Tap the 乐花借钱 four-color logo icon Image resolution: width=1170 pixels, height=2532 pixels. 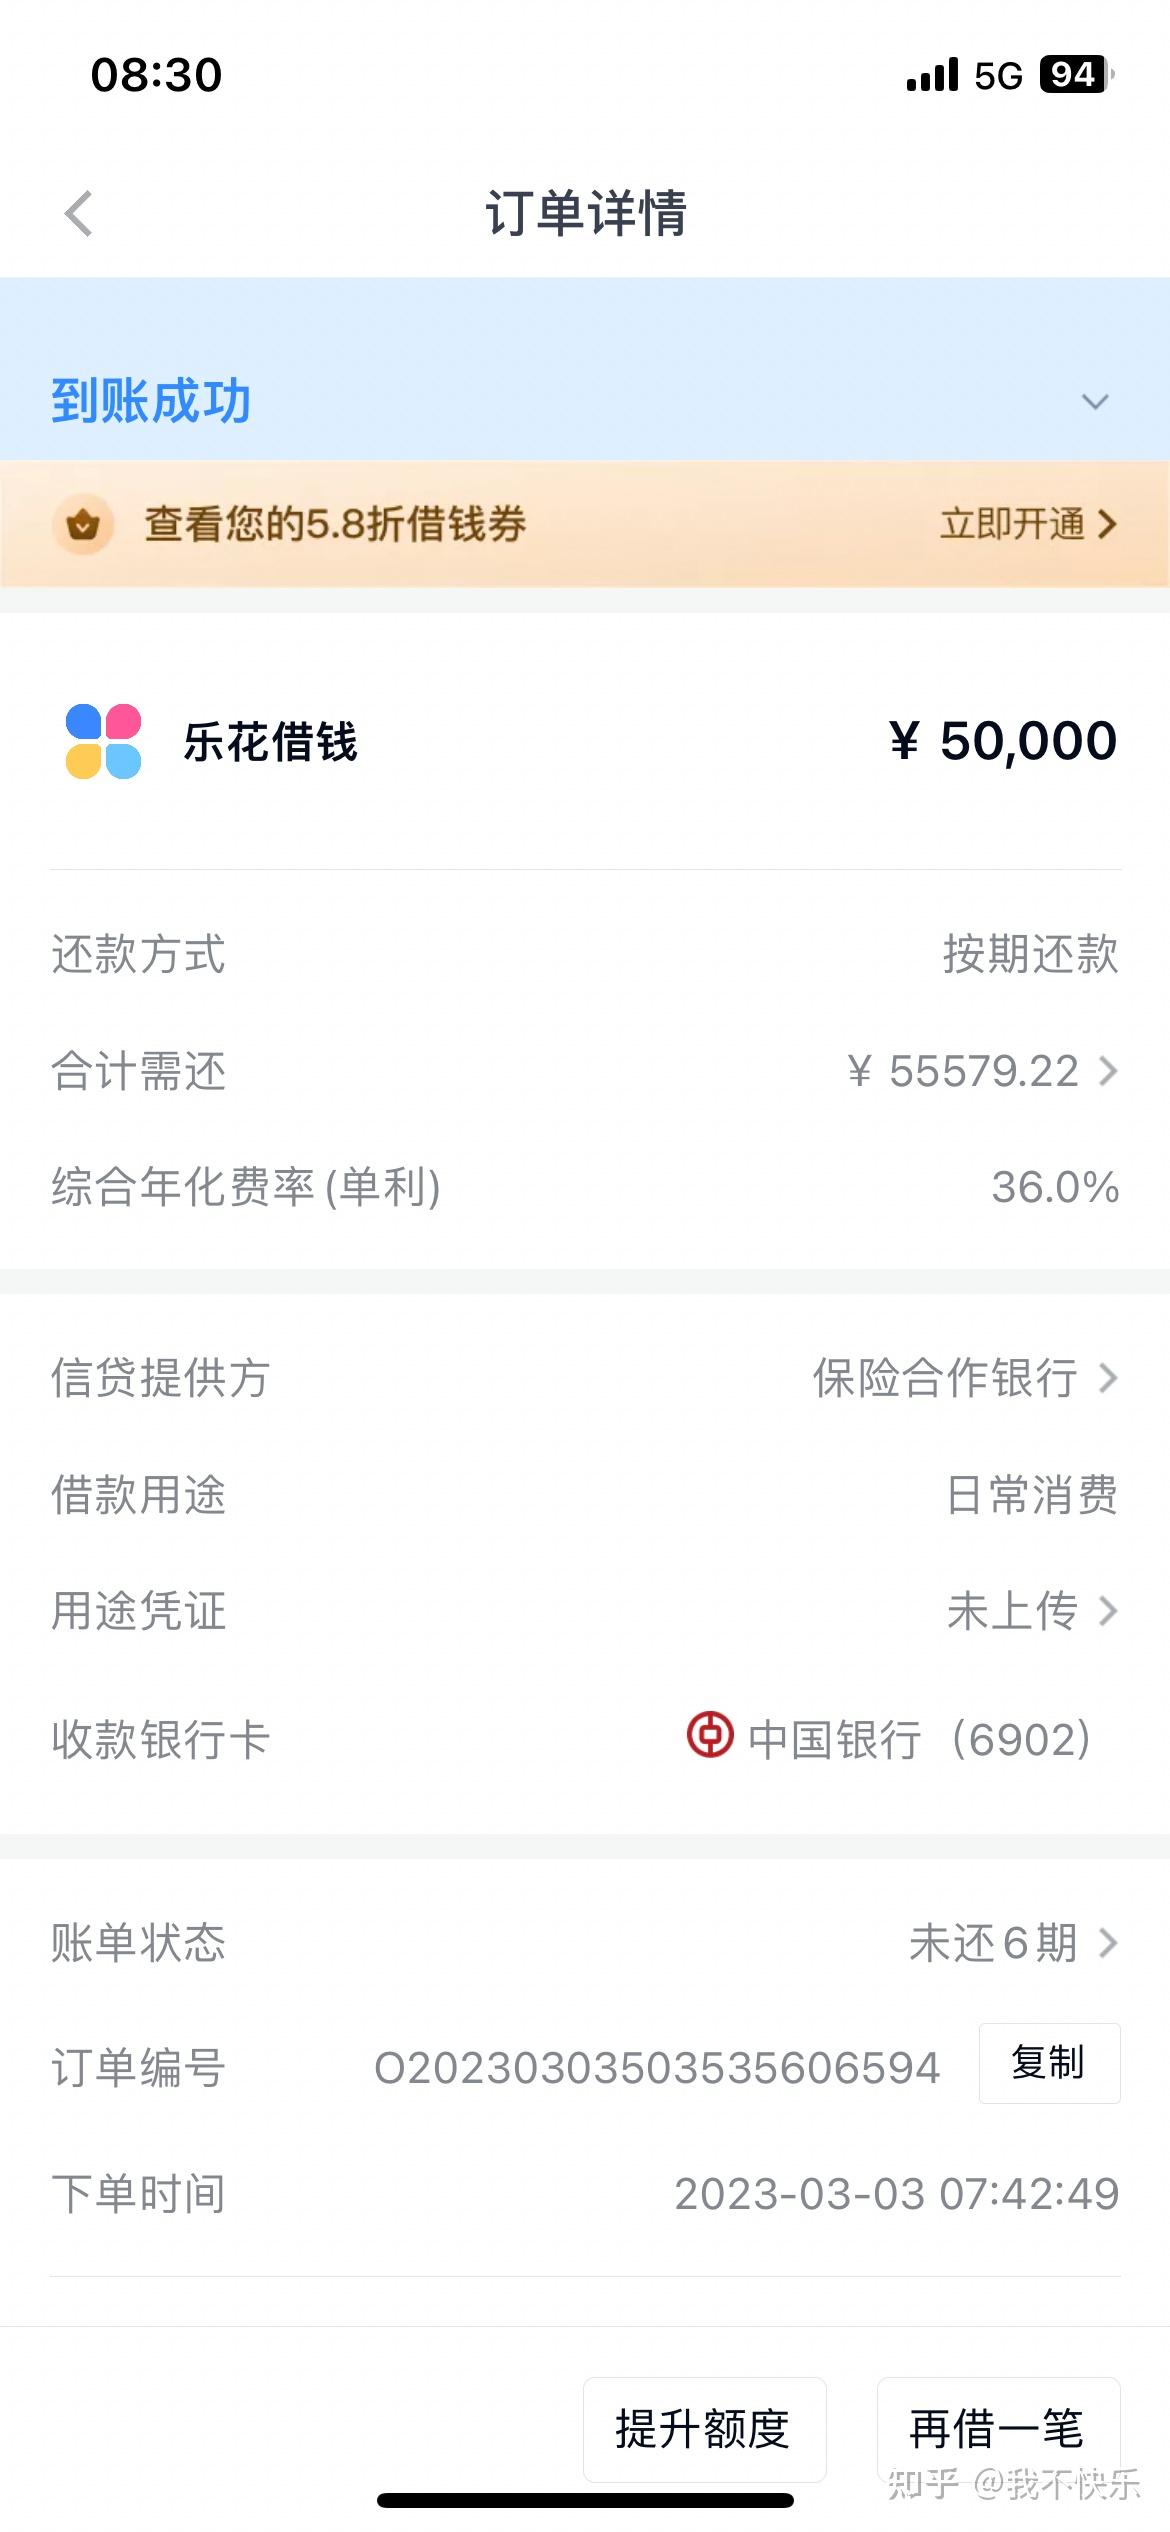click(103, 741)
